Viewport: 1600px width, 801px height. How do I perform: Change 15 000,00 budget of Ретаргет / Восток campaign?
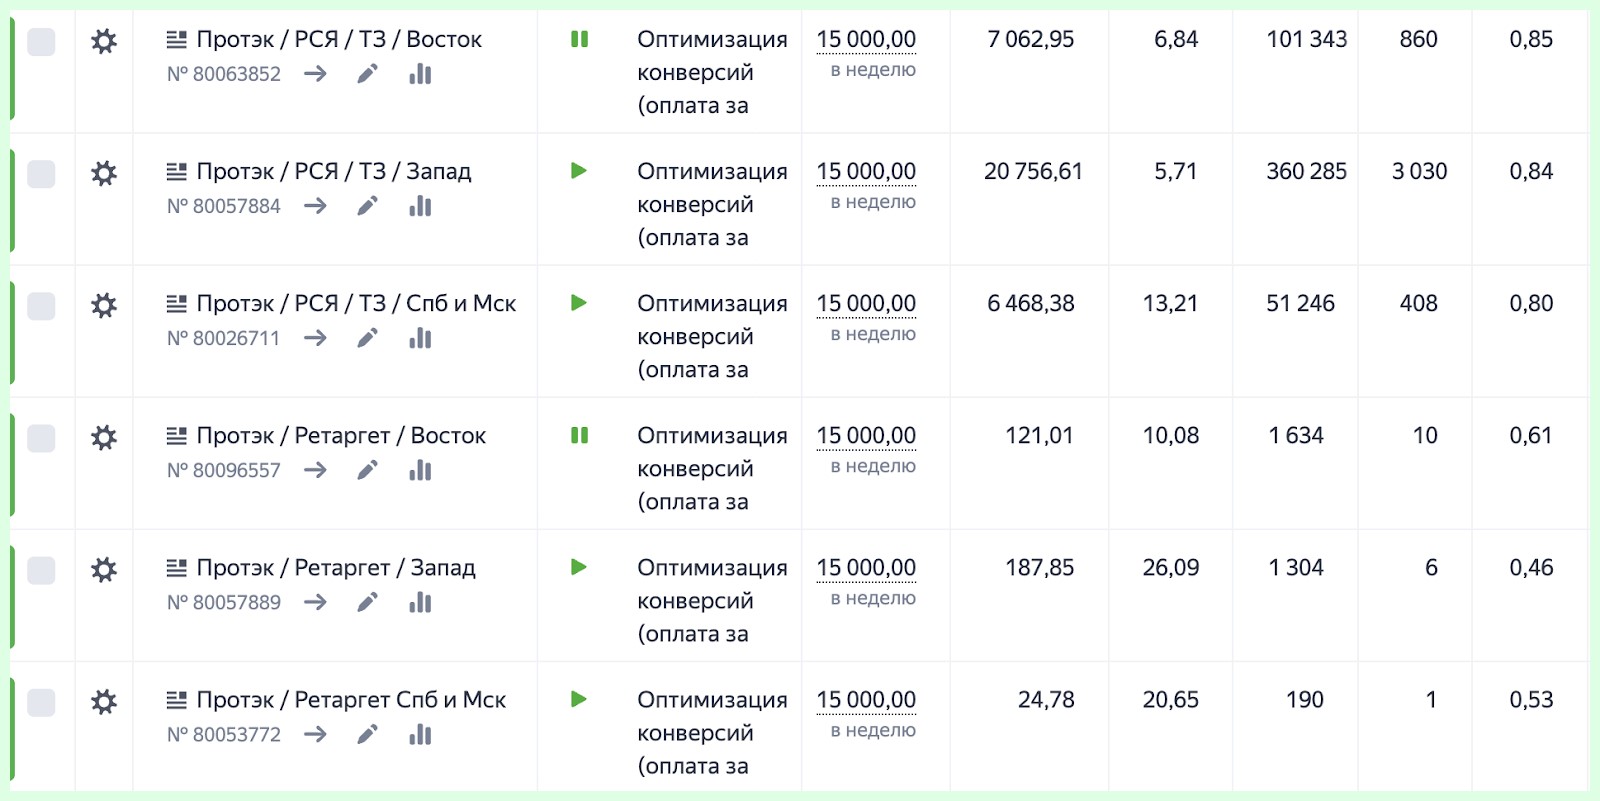(866, 436)
